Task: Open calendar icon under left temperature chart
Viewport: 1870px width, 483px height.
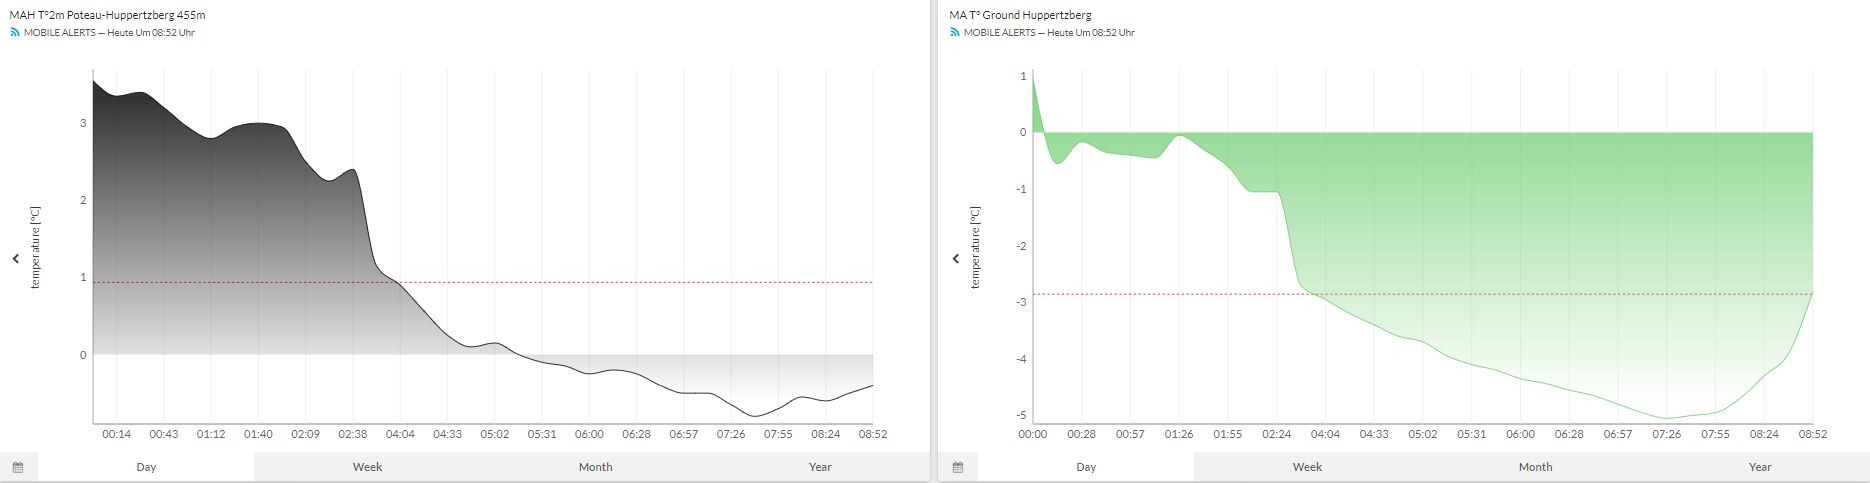Action: coord(18,467)
